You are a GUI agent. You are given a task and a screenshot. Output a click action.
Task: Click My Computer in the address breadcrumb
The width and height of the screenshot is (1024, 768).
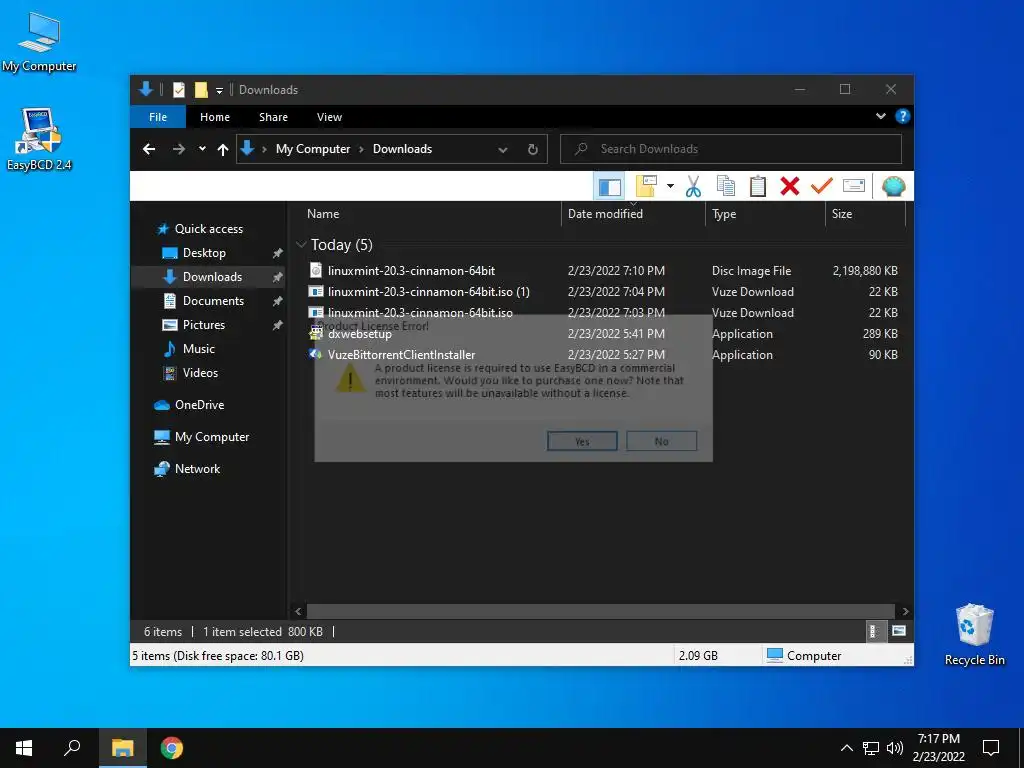pos(313,149)
